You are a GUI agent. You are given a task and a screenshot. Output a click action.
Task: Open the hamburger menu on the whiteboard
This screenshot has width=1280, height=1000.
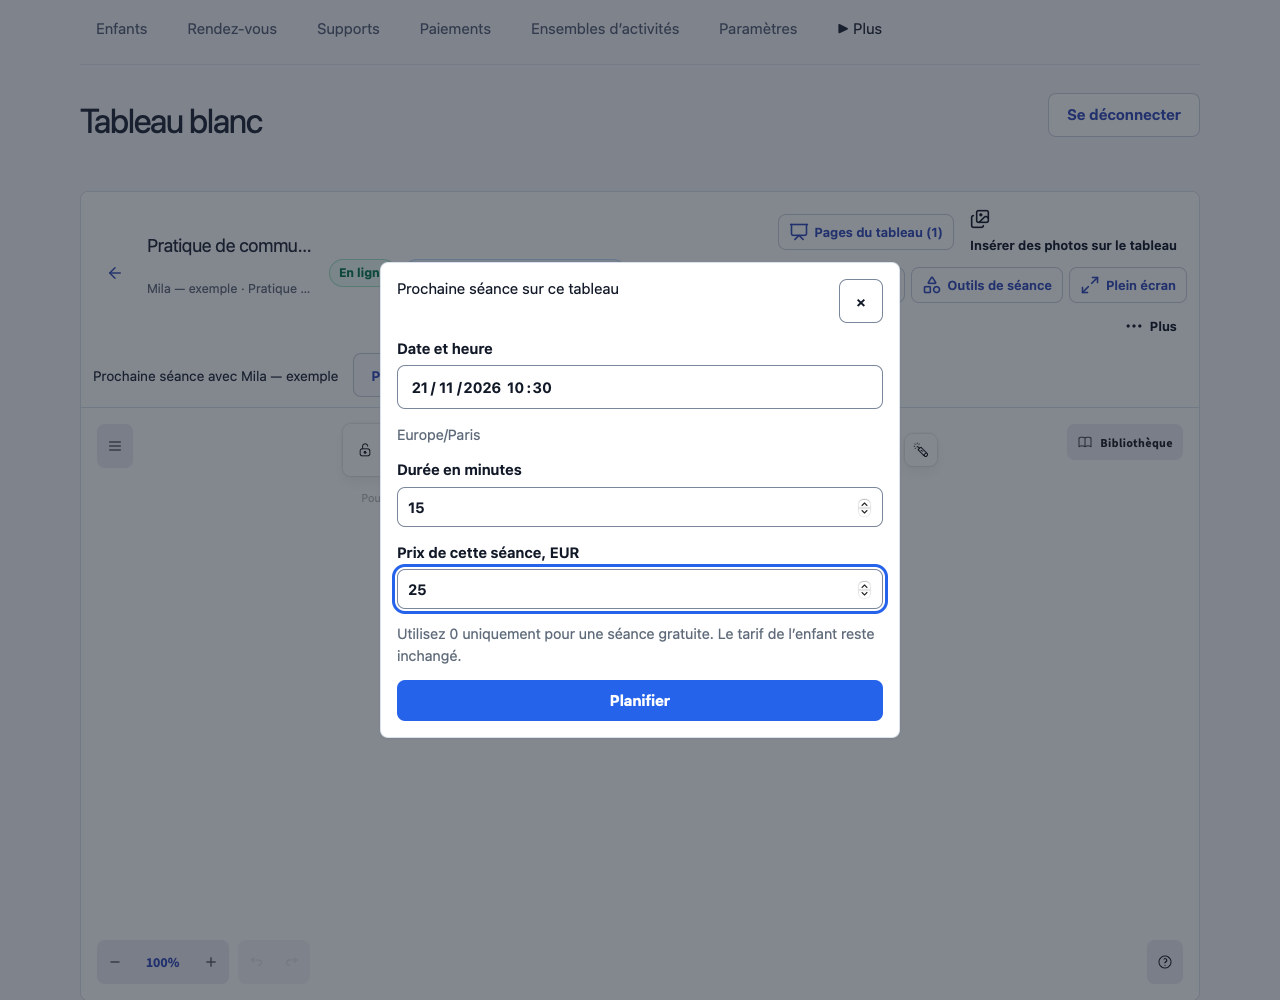coord(115,446)
